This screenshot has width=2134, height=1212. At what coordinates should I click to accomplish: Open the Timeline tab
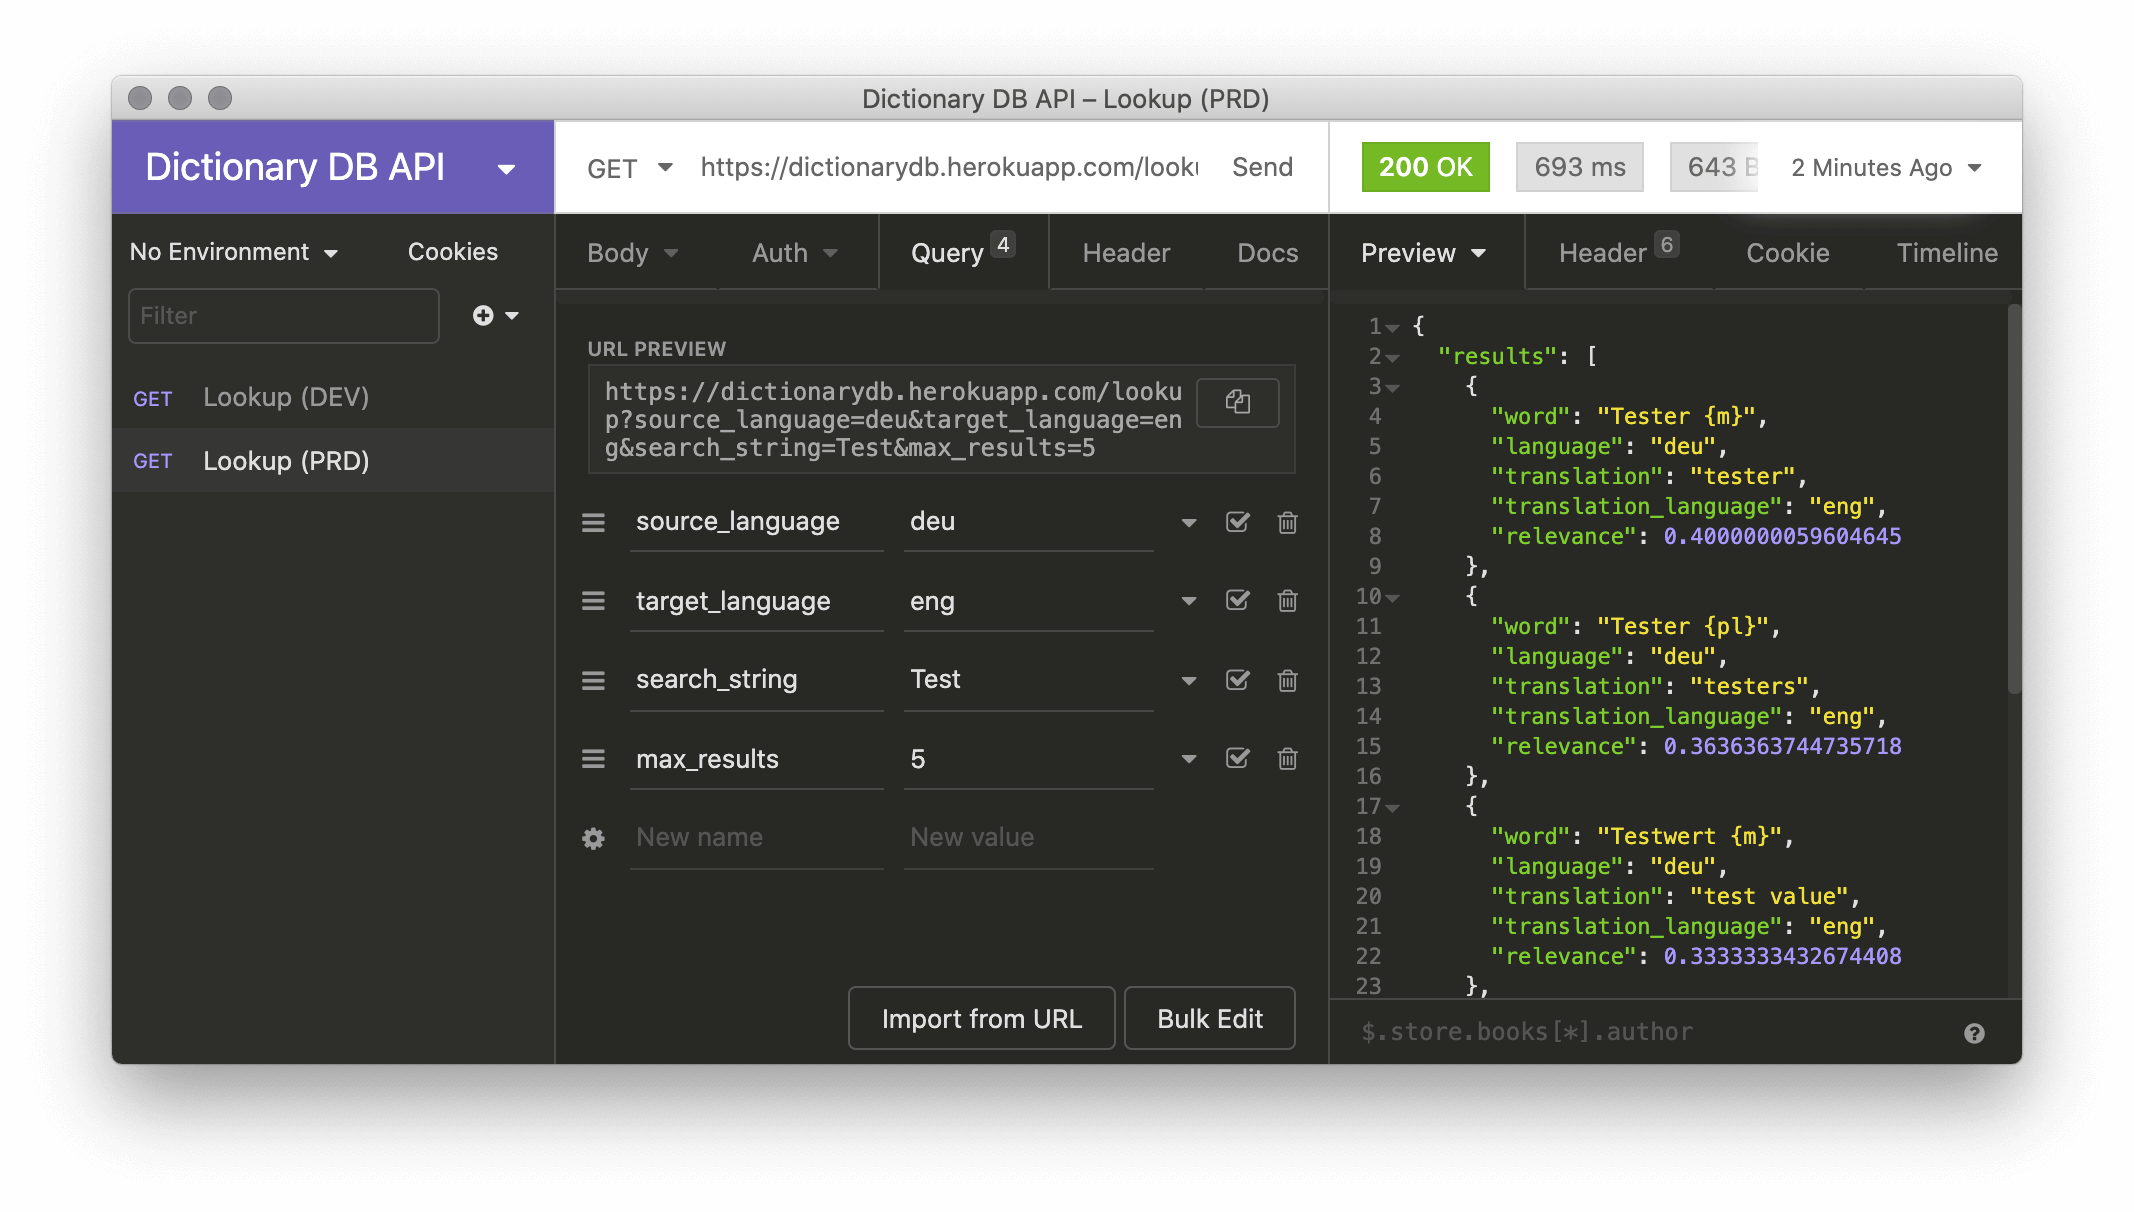[x=1946, y=253]
